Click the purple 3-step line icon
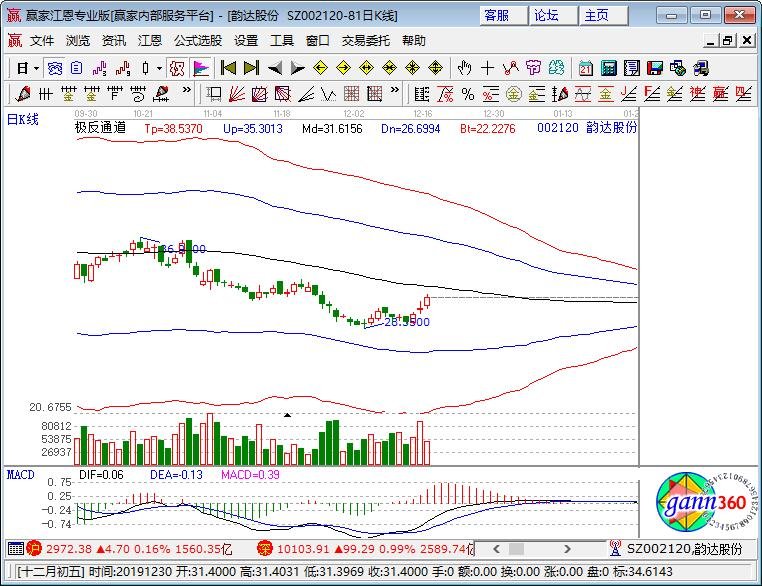 tap(100, 68)
